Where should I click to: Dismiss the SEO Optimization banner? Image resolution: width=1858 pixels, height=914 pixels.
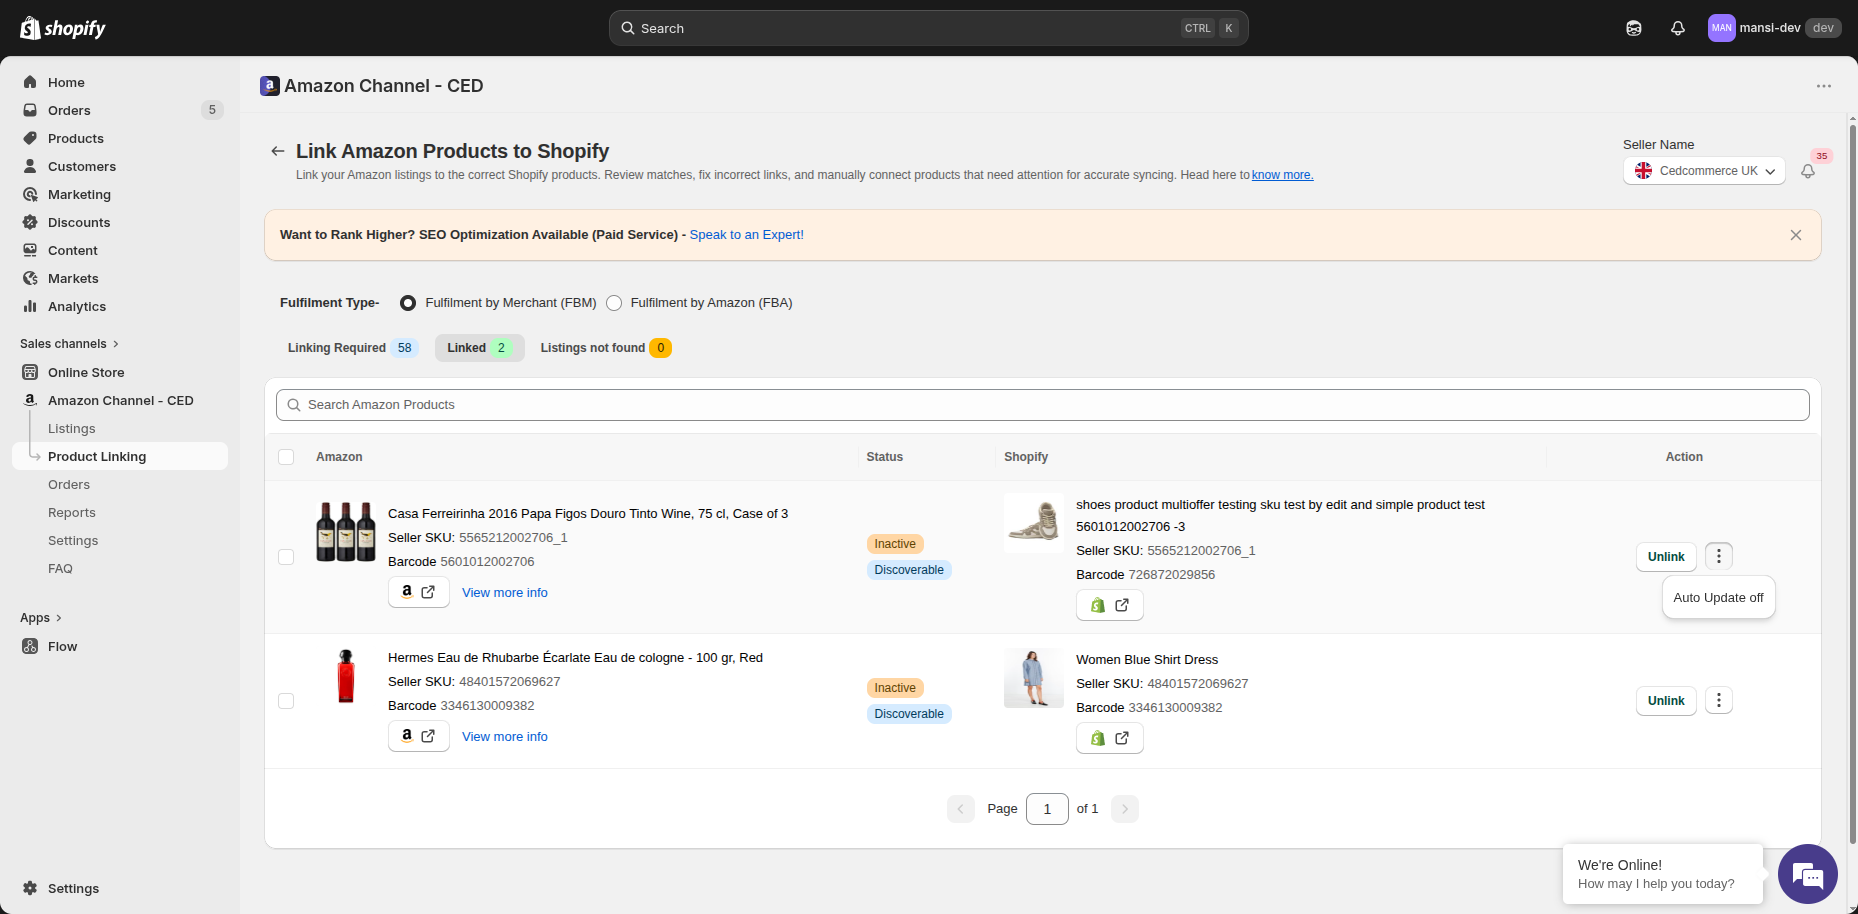tap(1796, 235)
